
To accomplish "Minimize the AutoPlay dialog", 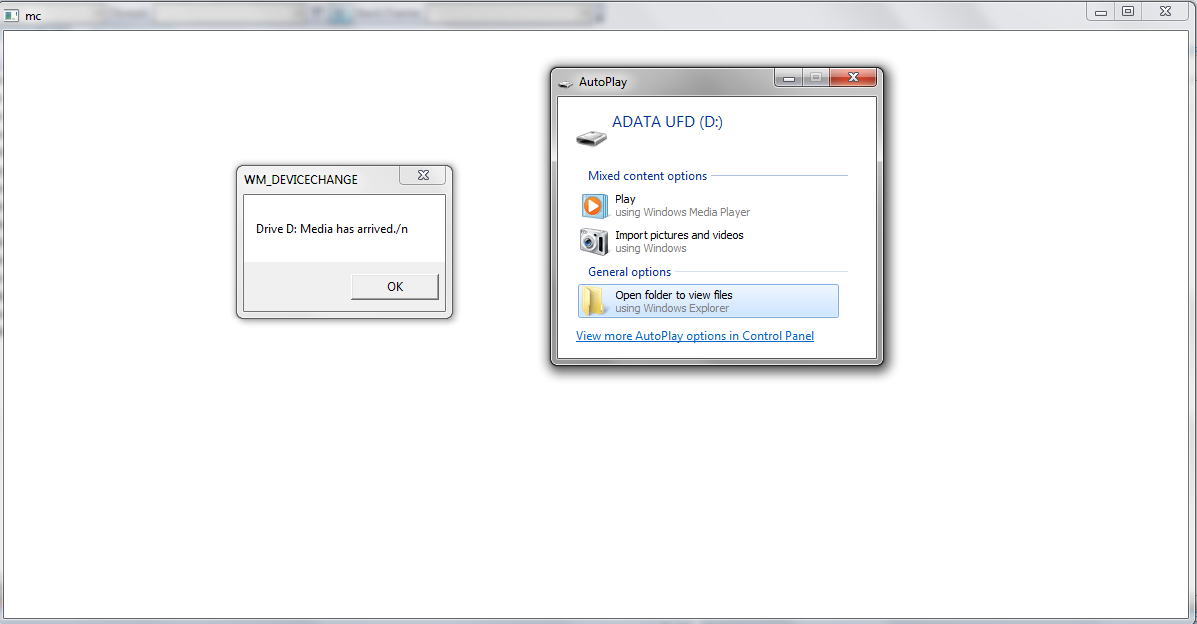I will point(789,77).
